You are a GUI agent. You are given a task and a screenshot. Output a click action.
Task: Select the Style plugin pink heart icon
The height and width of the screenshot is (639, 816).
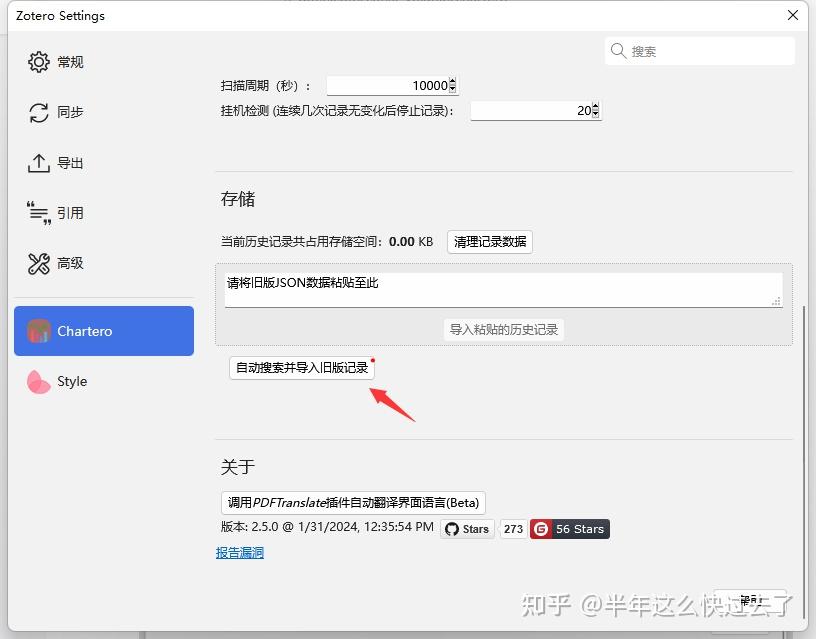[x=38, y=381]
